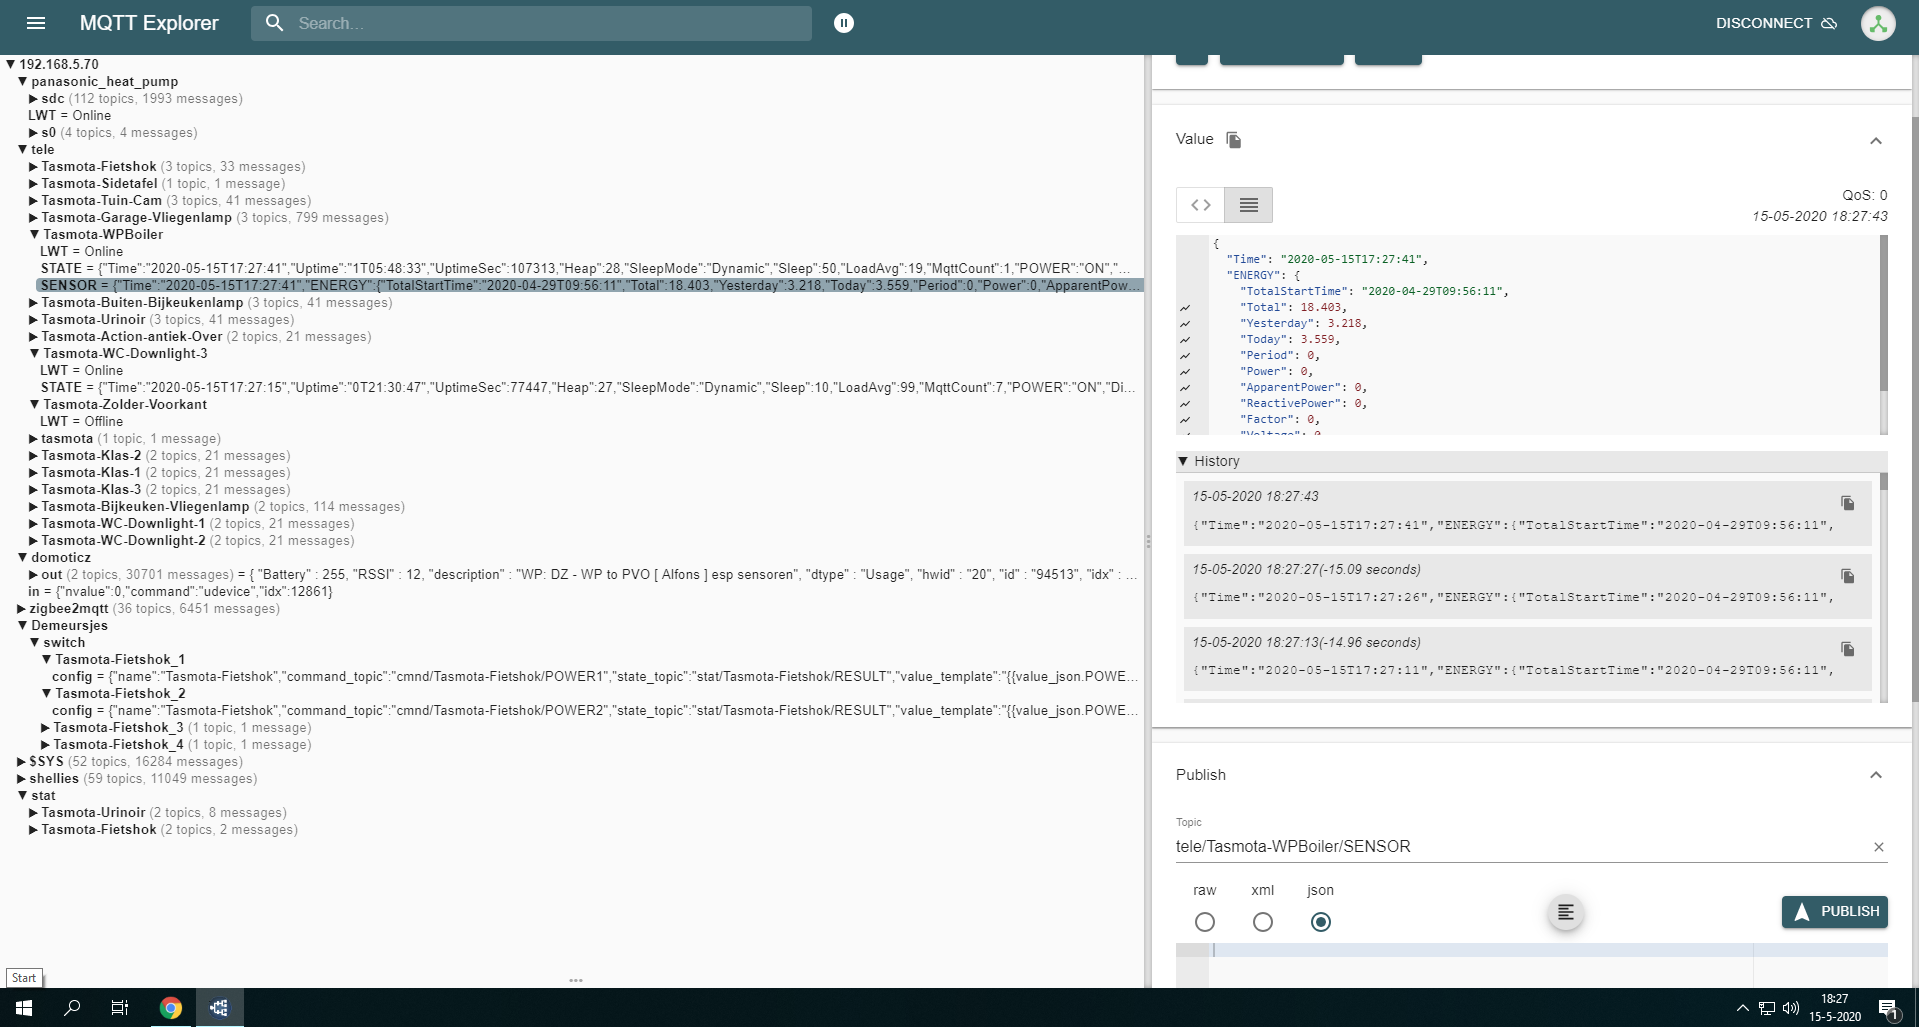Image resolution: width=1919 pixels, height=1027 pixels.
Task: Show chart for Total value
Action: coord(1185,308)
